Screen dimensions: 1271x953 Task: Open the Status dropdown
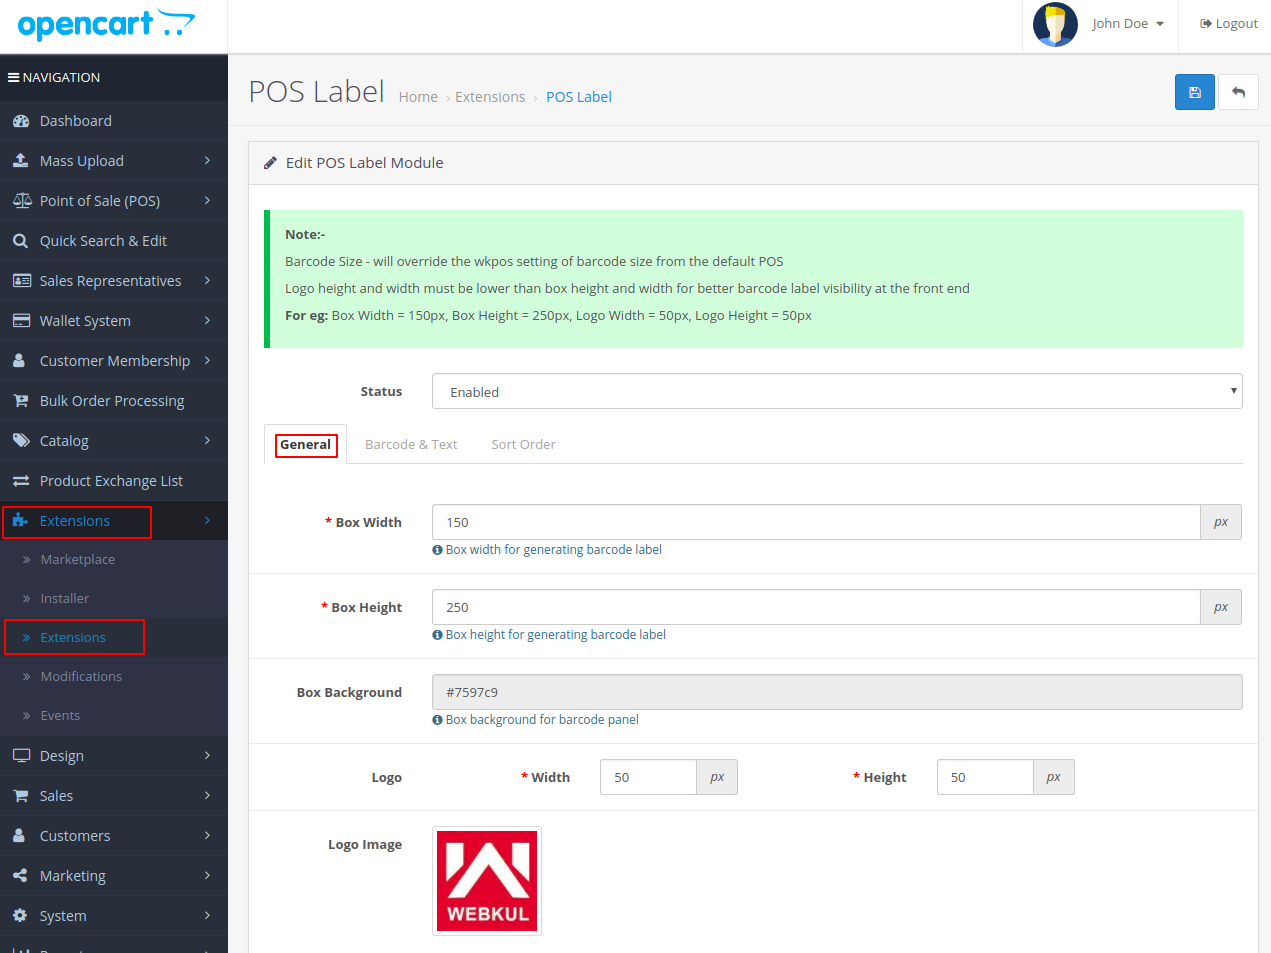(837, 391)
